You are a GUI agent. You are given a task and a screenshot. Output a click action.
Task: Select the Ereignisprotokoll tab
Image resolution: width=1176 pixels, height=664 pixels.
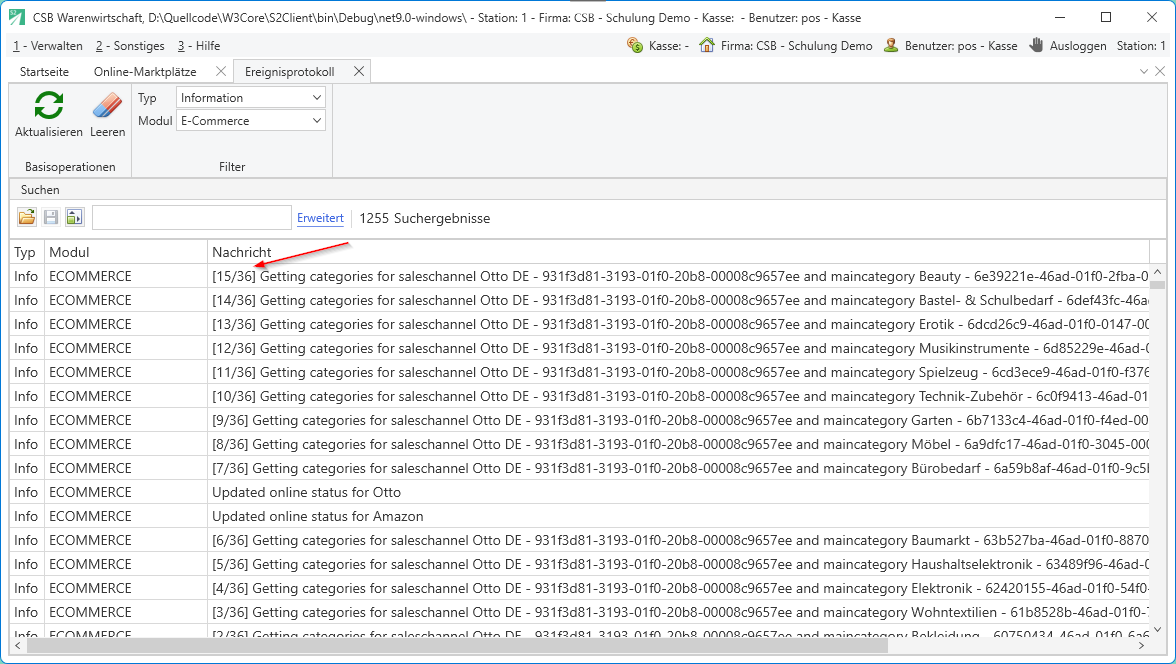(290, 72)
